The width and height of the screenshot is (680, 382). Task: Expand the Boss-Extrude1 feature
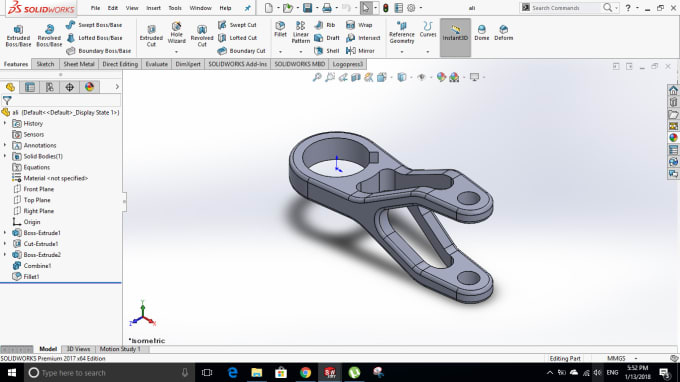pyautogui.click(x=5, y=233)
